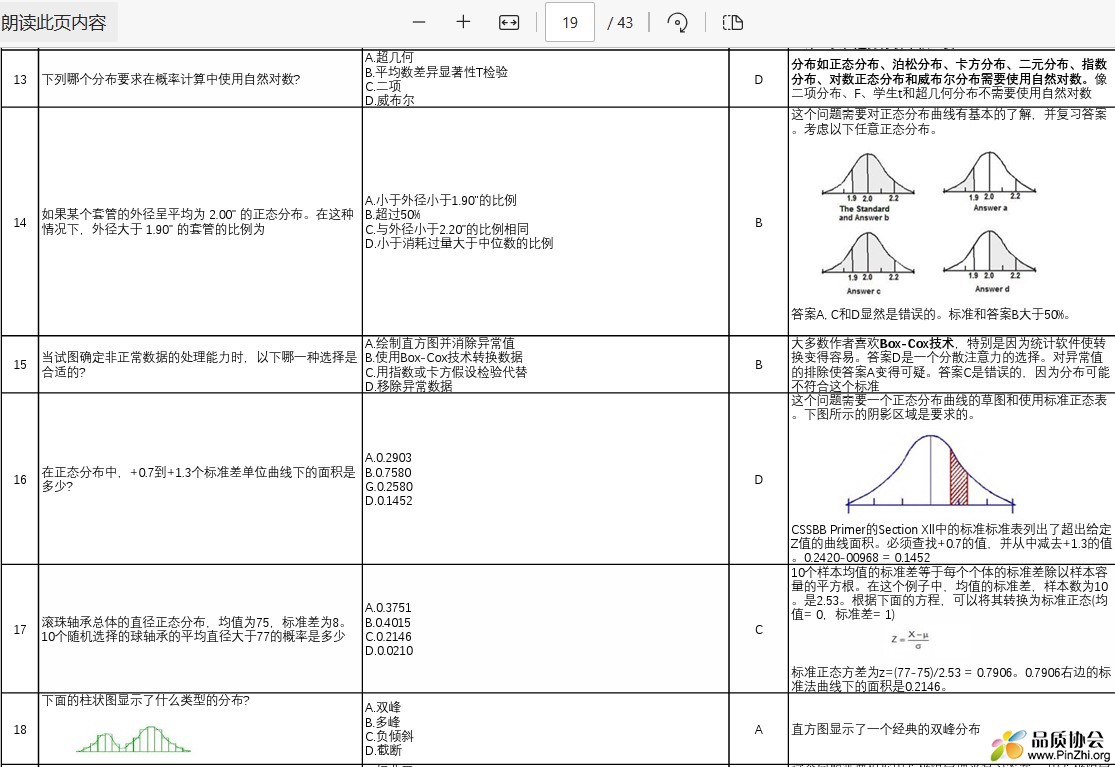Click answer 'A' in row 18
The width and height of the screenshot is (1115, 767).
point(758,730)
